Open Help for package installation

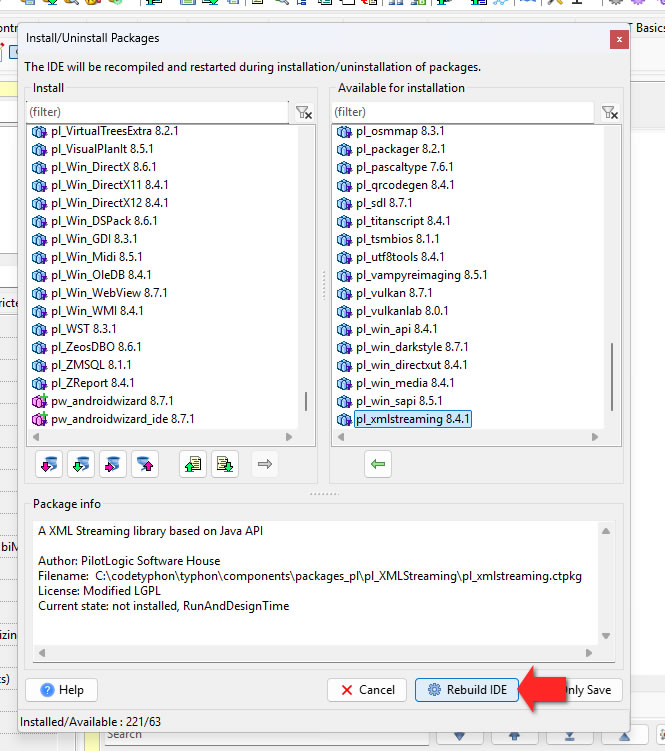click(61, 690)
